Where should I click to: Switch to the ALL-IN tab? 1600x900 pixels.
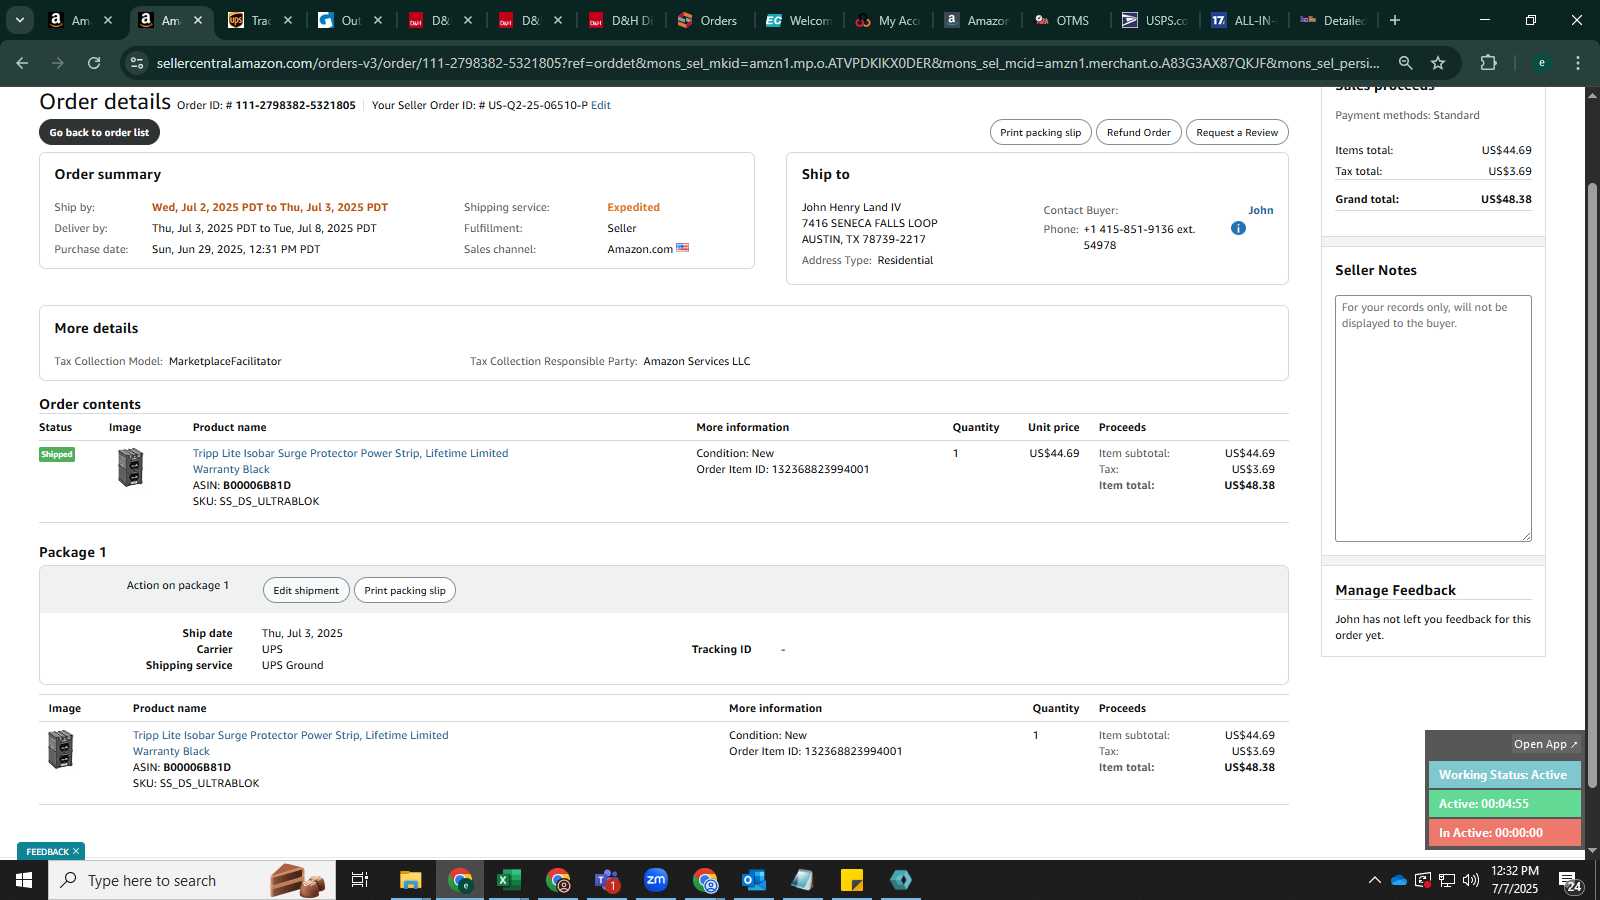(1244, 20)
